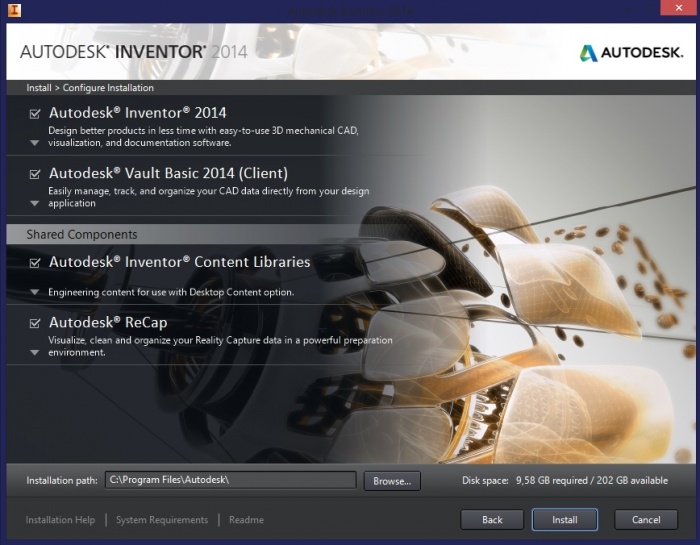The height and width of the screenshot is (545, 700).
Task: Select the Autodesk Inventor 2014 product title
Action: click(138, 113)
